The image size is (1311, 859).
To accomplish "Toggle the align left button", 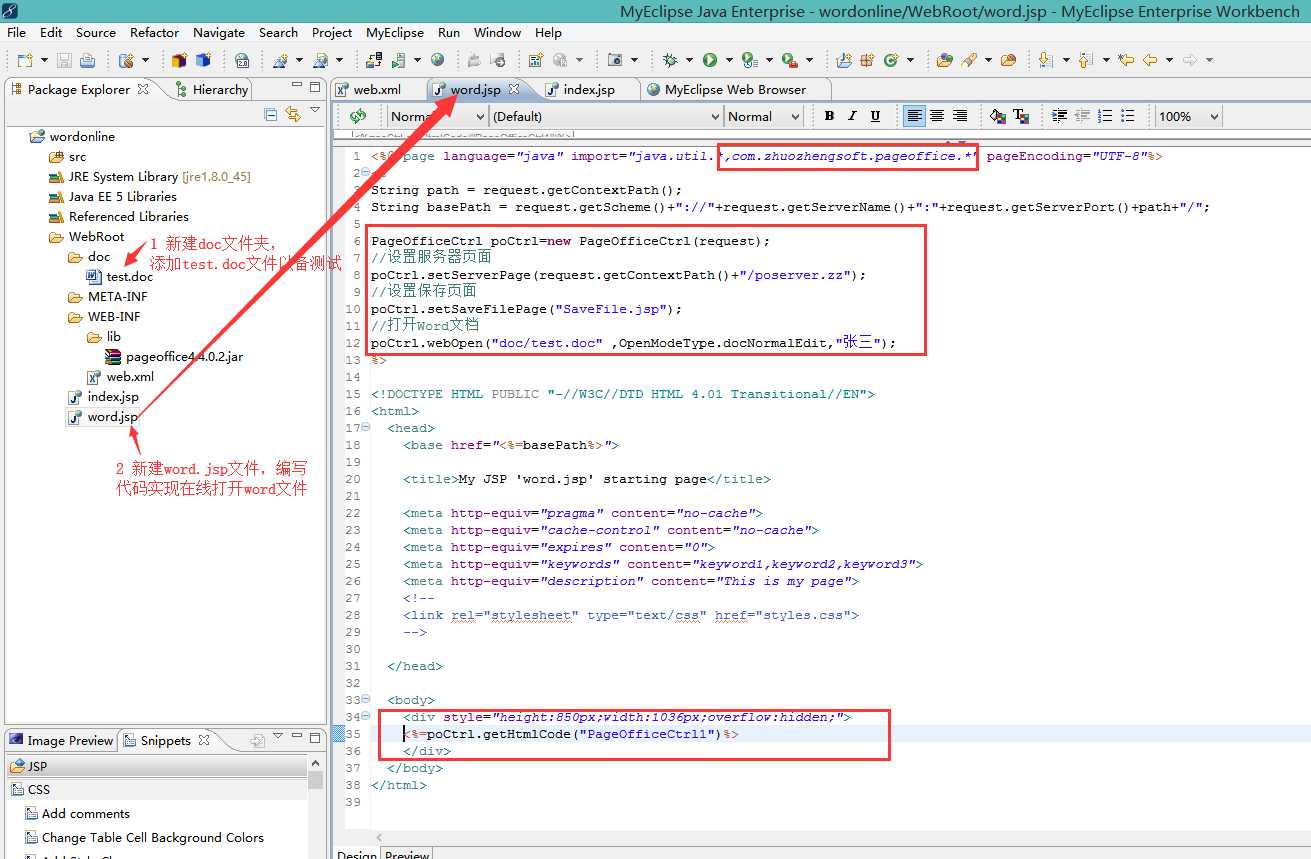I will [x=914, y=116].
